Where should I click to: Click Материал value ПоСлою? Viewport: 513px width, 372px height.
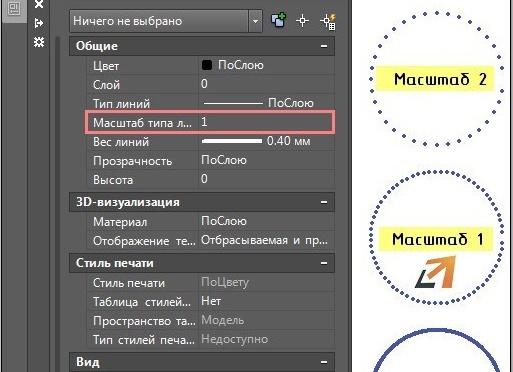(x=224, y=221)
